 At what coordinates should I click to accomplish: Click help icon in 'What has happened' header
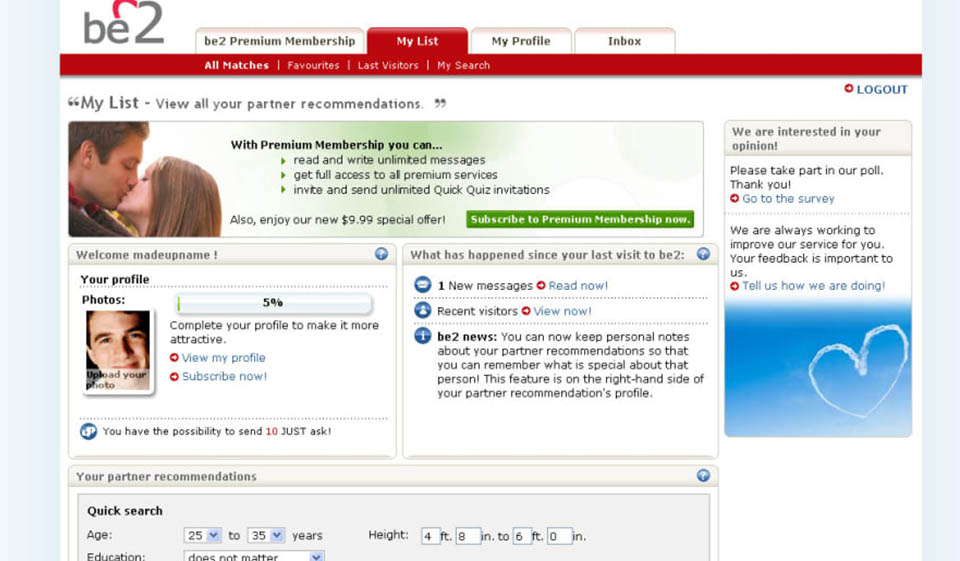(703, 254)
